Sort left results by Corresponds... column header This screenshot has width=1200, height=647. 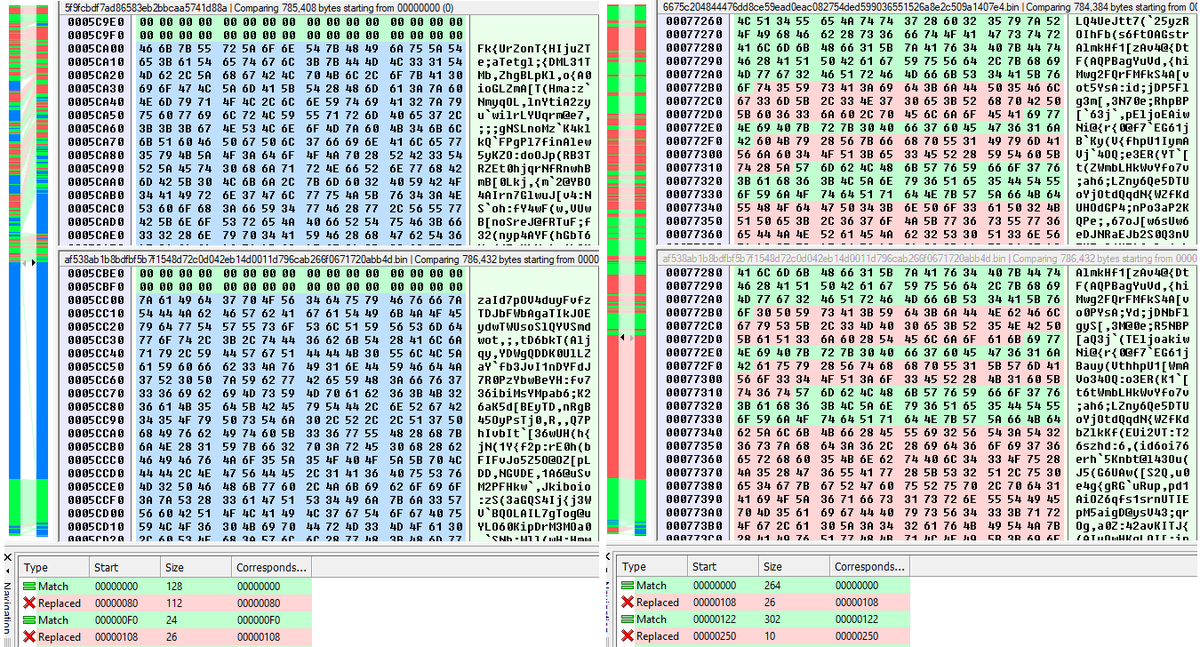271,566
